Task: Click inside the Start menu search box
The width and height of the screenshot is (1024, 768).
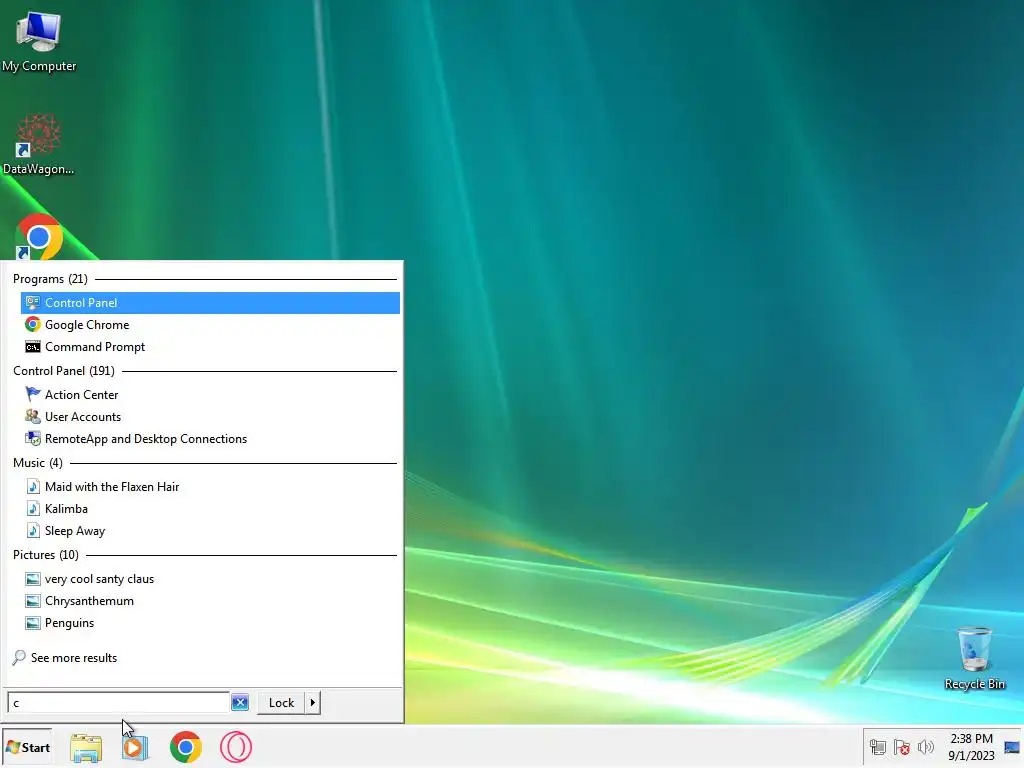Action: click(118, 703)
